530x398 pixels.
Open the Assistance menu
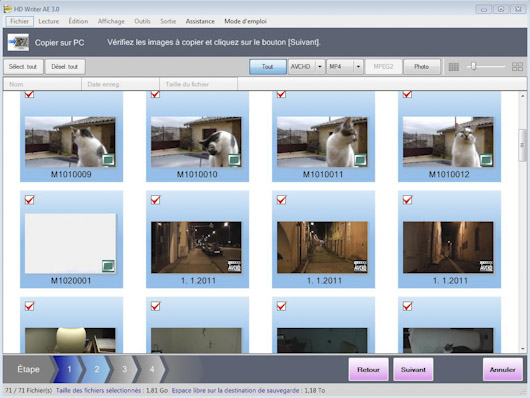point(200,21)
